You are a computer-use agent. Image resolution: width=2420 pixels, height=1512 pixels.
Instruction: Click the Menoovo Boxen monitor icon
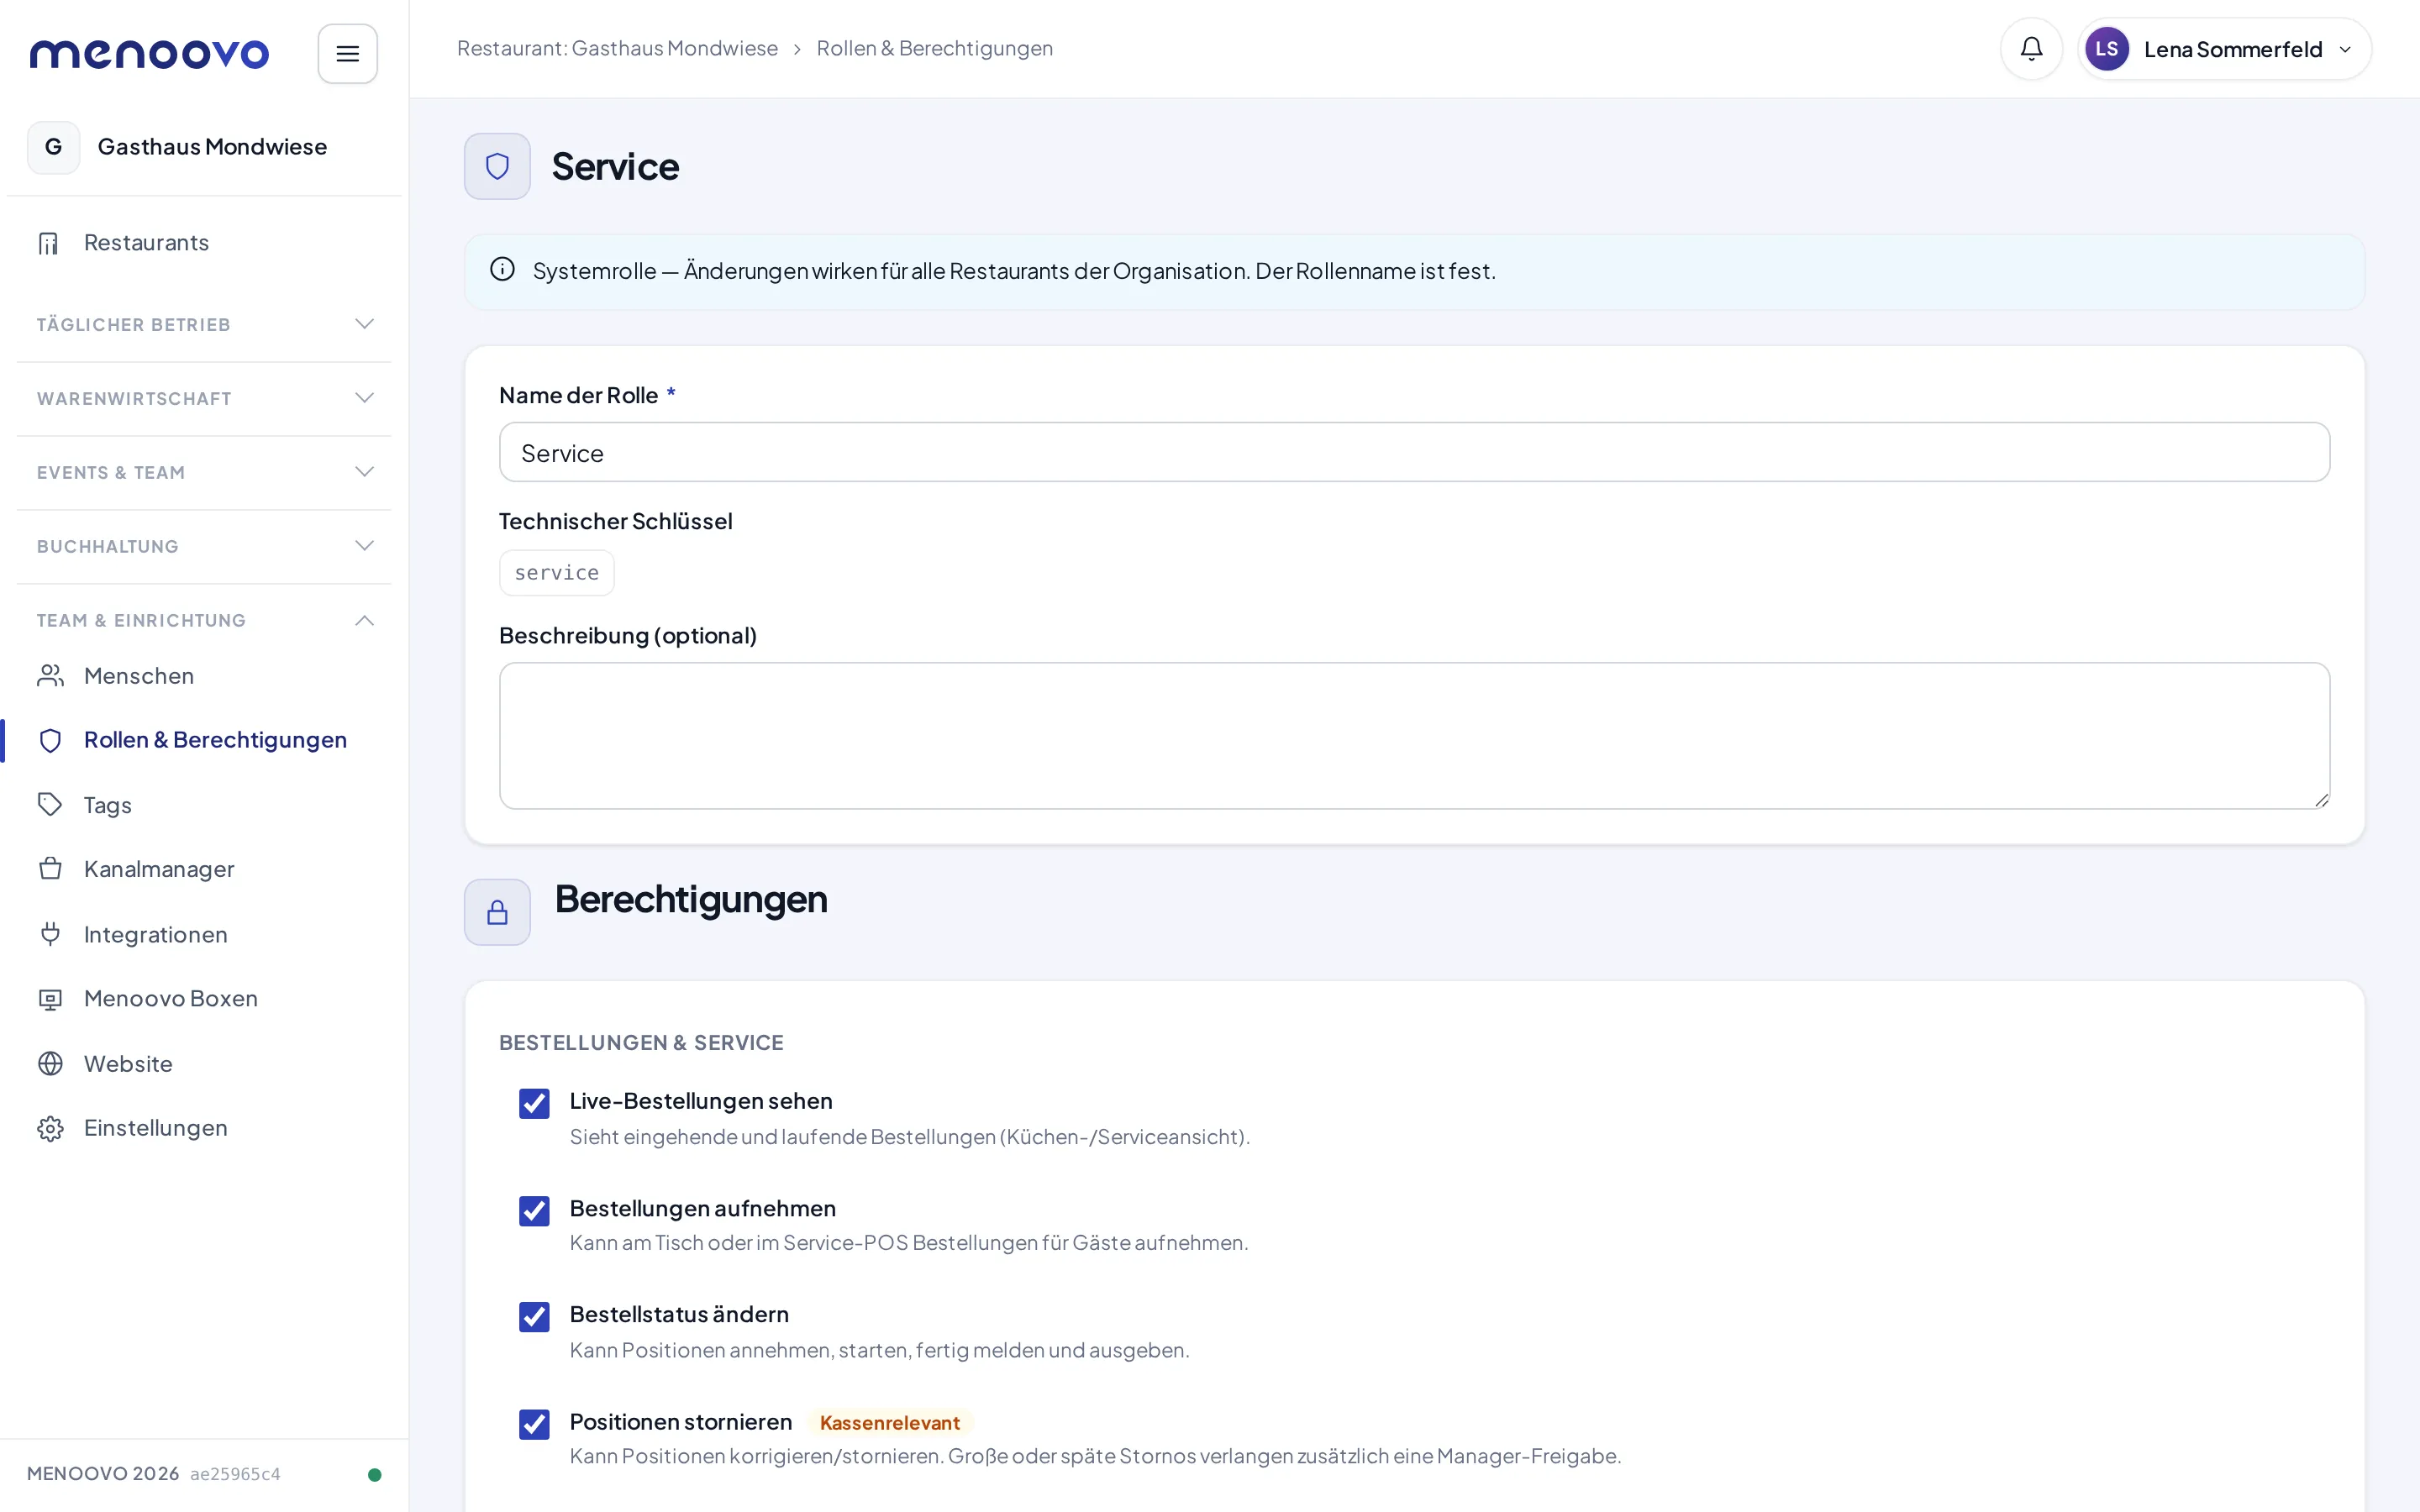50,999
